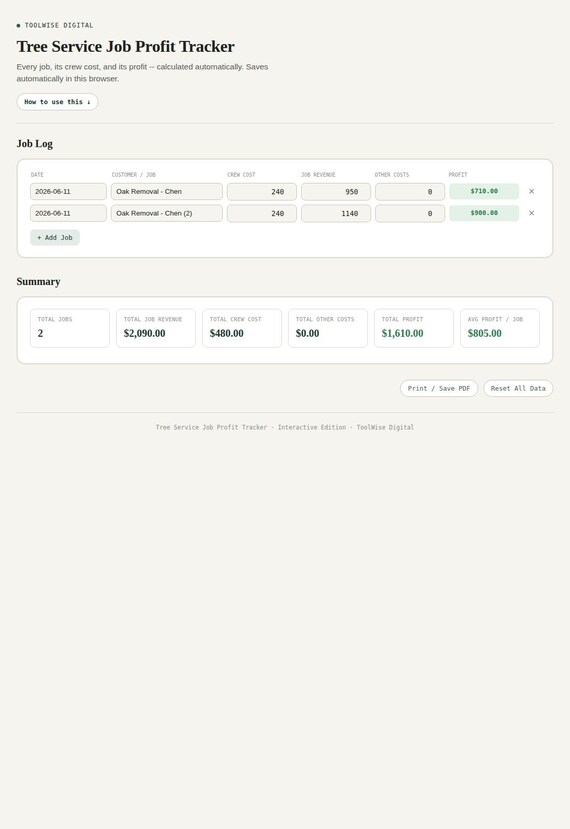
Task: Click the CREW COST column header
Action: tap(241, 174)
